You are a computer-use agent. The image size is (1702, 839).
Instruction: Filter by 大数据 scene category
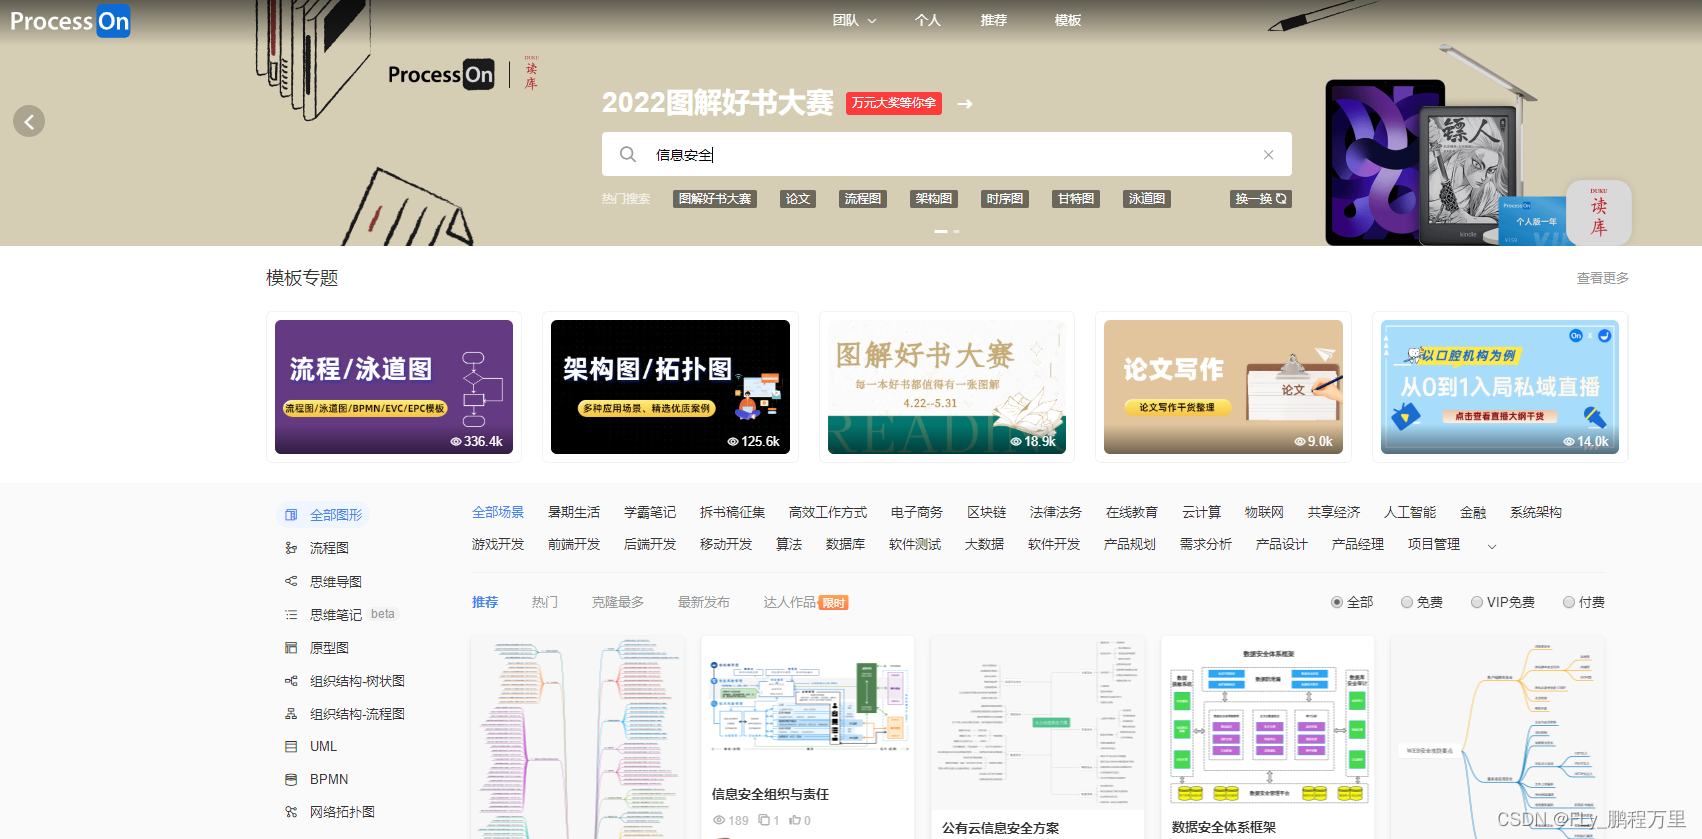[x=985, y=544]
